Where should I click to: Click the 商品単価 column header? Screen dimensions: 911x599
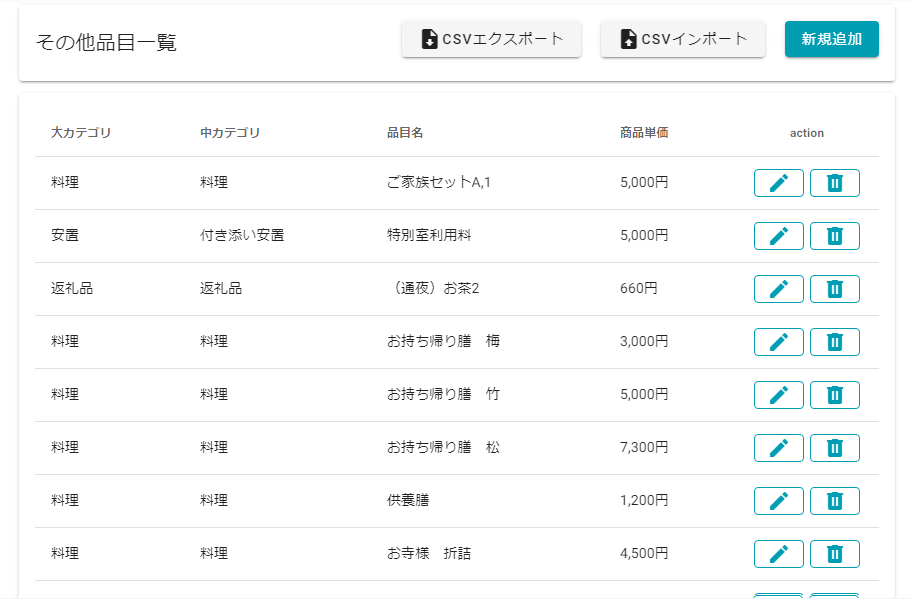coord(644,133)
